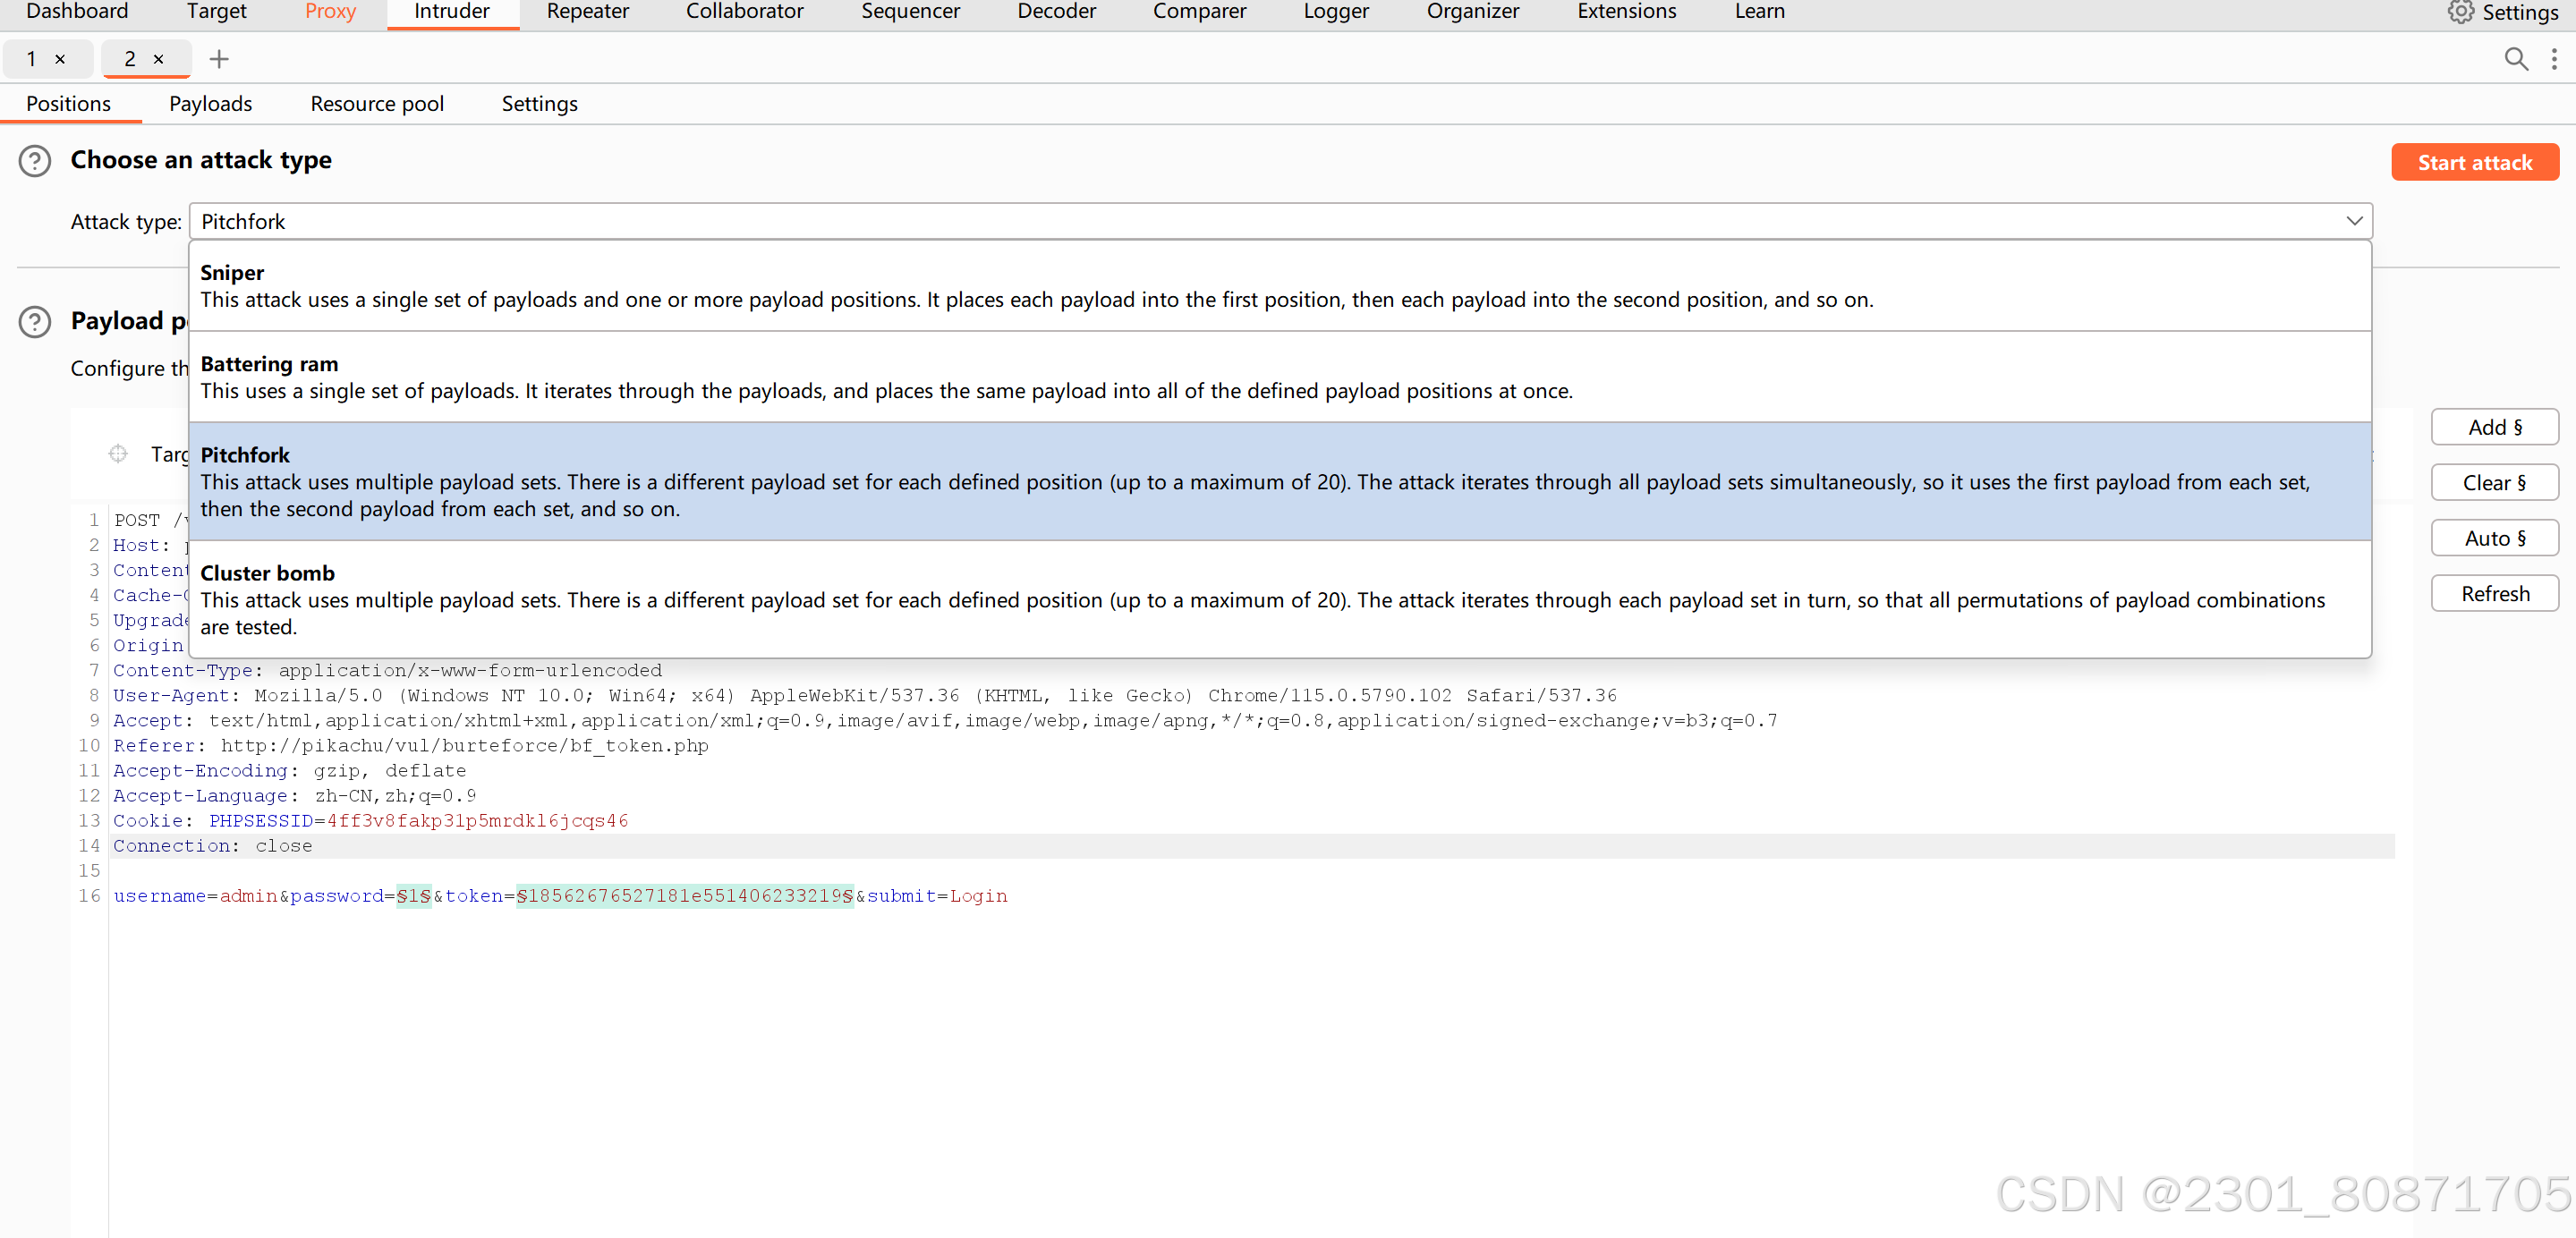Open the three-dot options menu

(x=2553, y=59)
